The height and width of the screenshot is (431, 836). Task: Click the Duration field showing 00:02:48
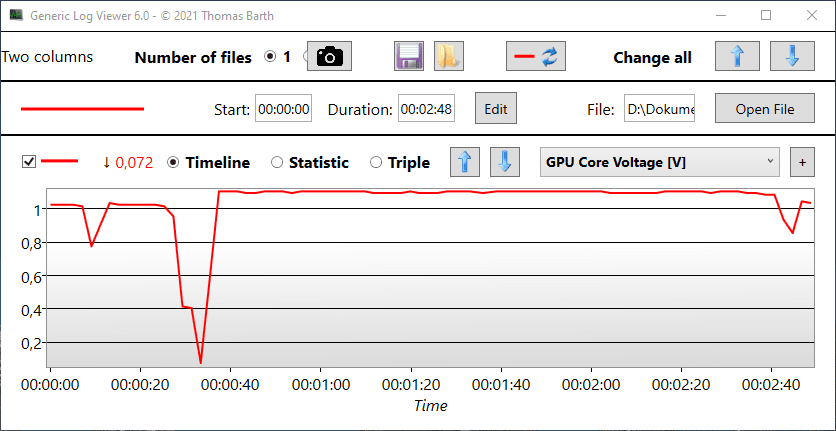point(427,109)
